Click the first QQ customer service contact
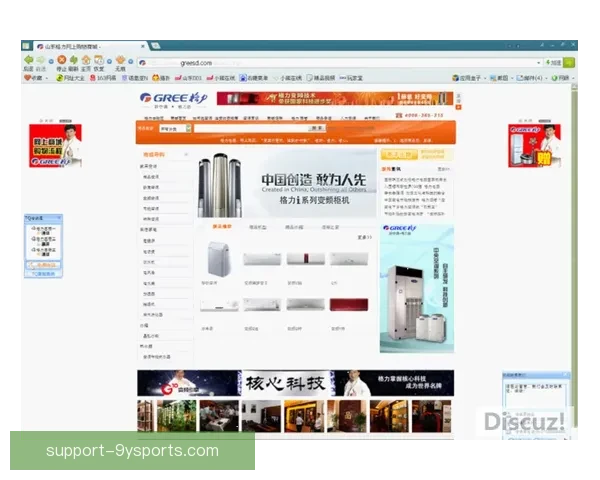600x480 pixels. click(44, 230)
